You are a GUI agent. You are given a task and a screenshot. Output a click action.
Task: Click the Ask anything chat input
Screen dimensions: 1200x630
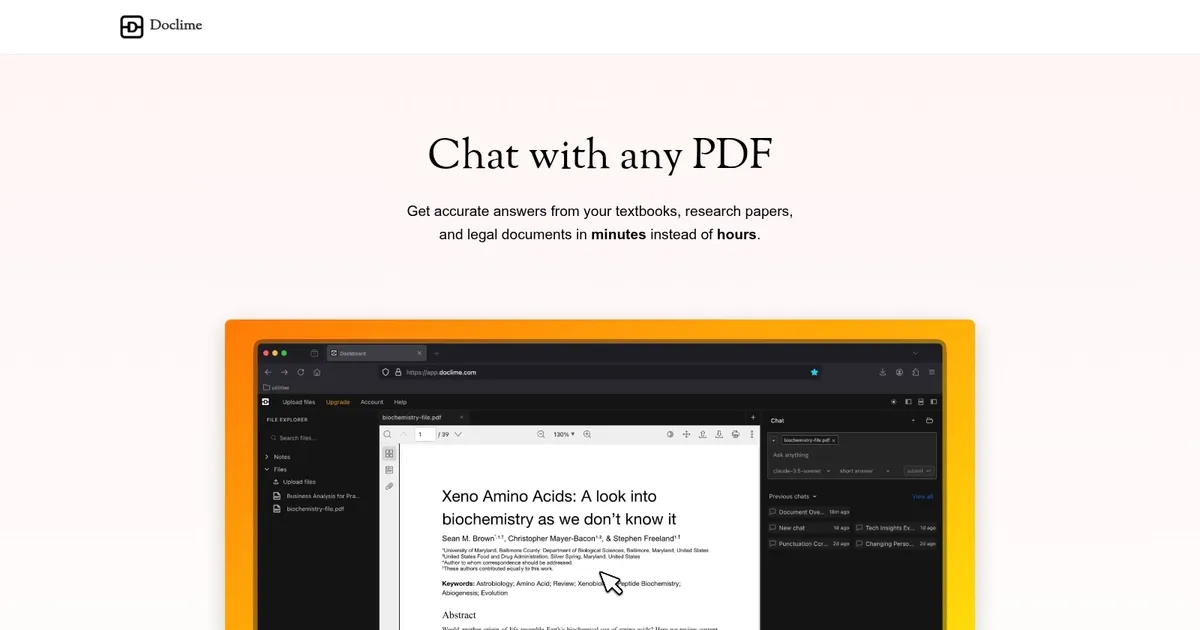click(851, 455)
